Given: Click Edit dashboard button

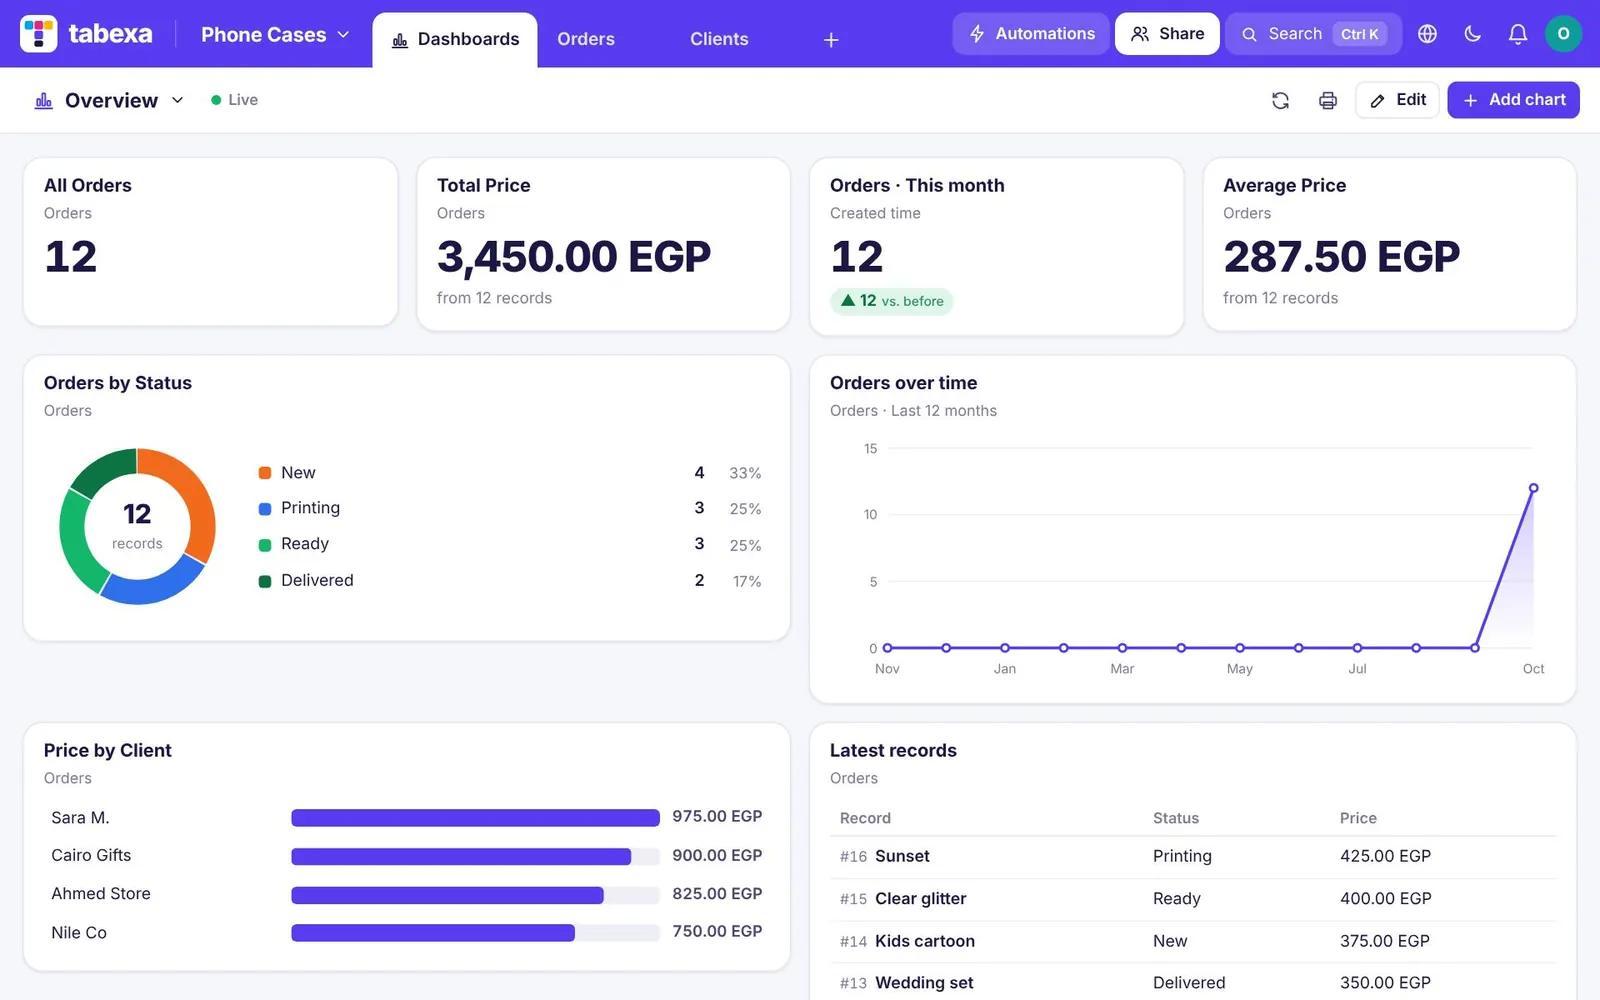Looking at the screenshot, I should pos(1397,100).
